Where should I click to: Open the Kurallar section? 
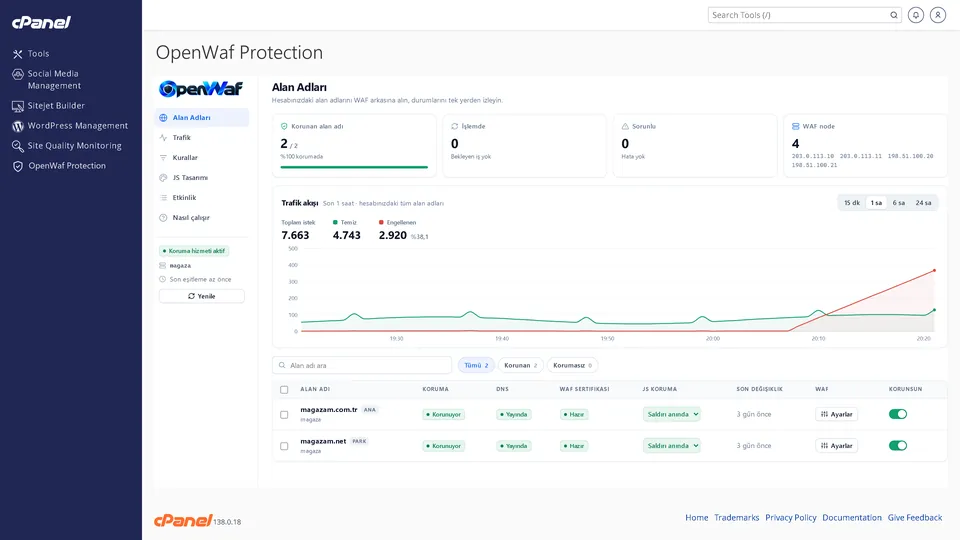202,157
